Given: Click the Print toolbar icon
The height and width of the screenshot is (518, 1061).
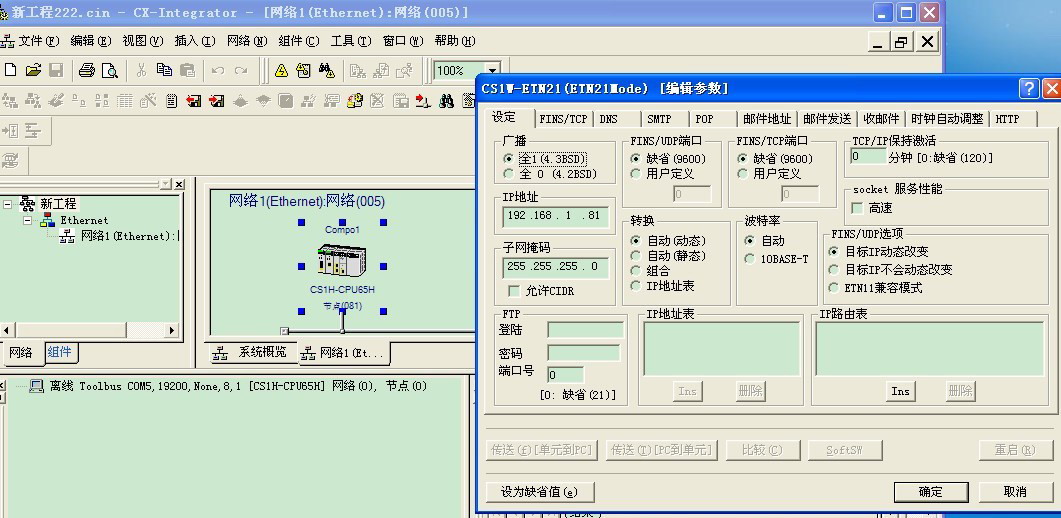Looking at the screenshot, I should click(86, 70).
